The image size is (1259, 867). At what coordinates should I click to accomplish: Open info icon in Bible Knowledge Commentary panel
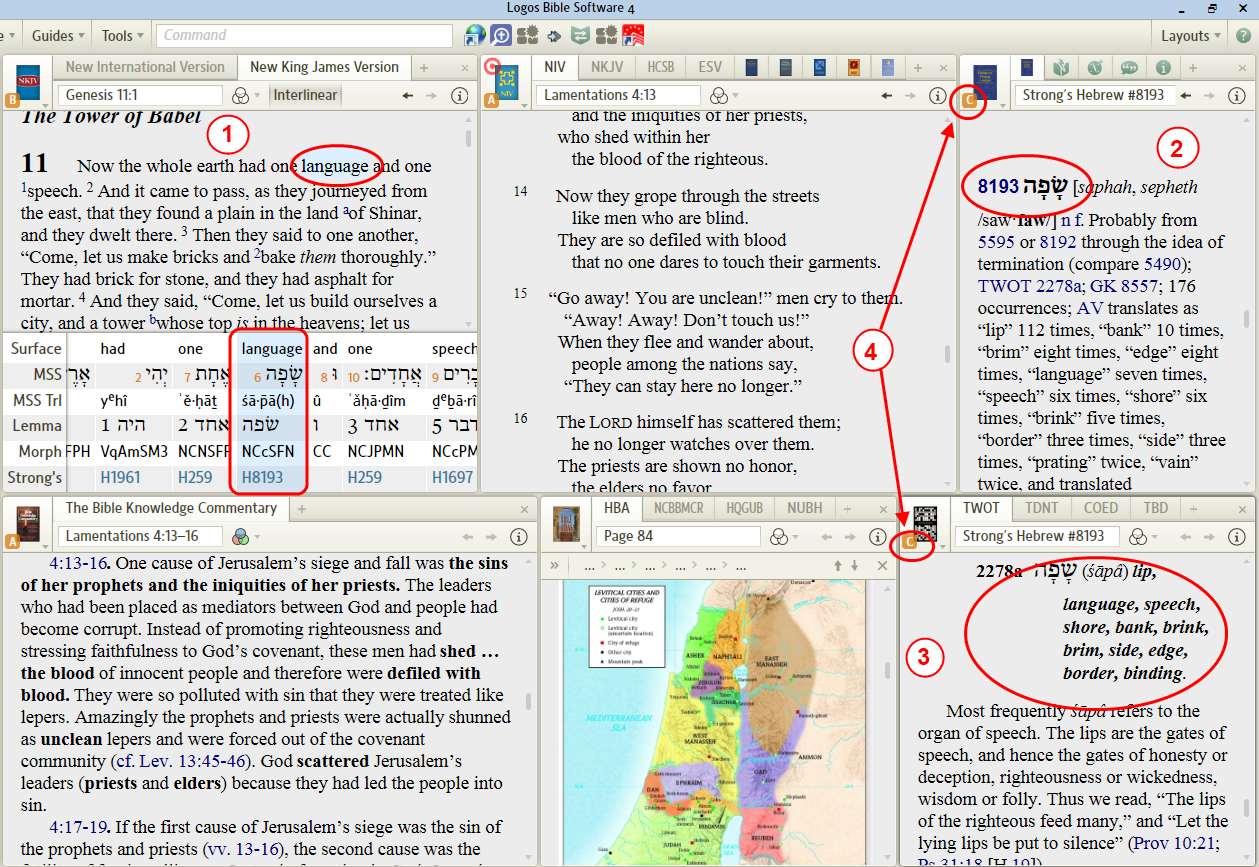(519, 537)
